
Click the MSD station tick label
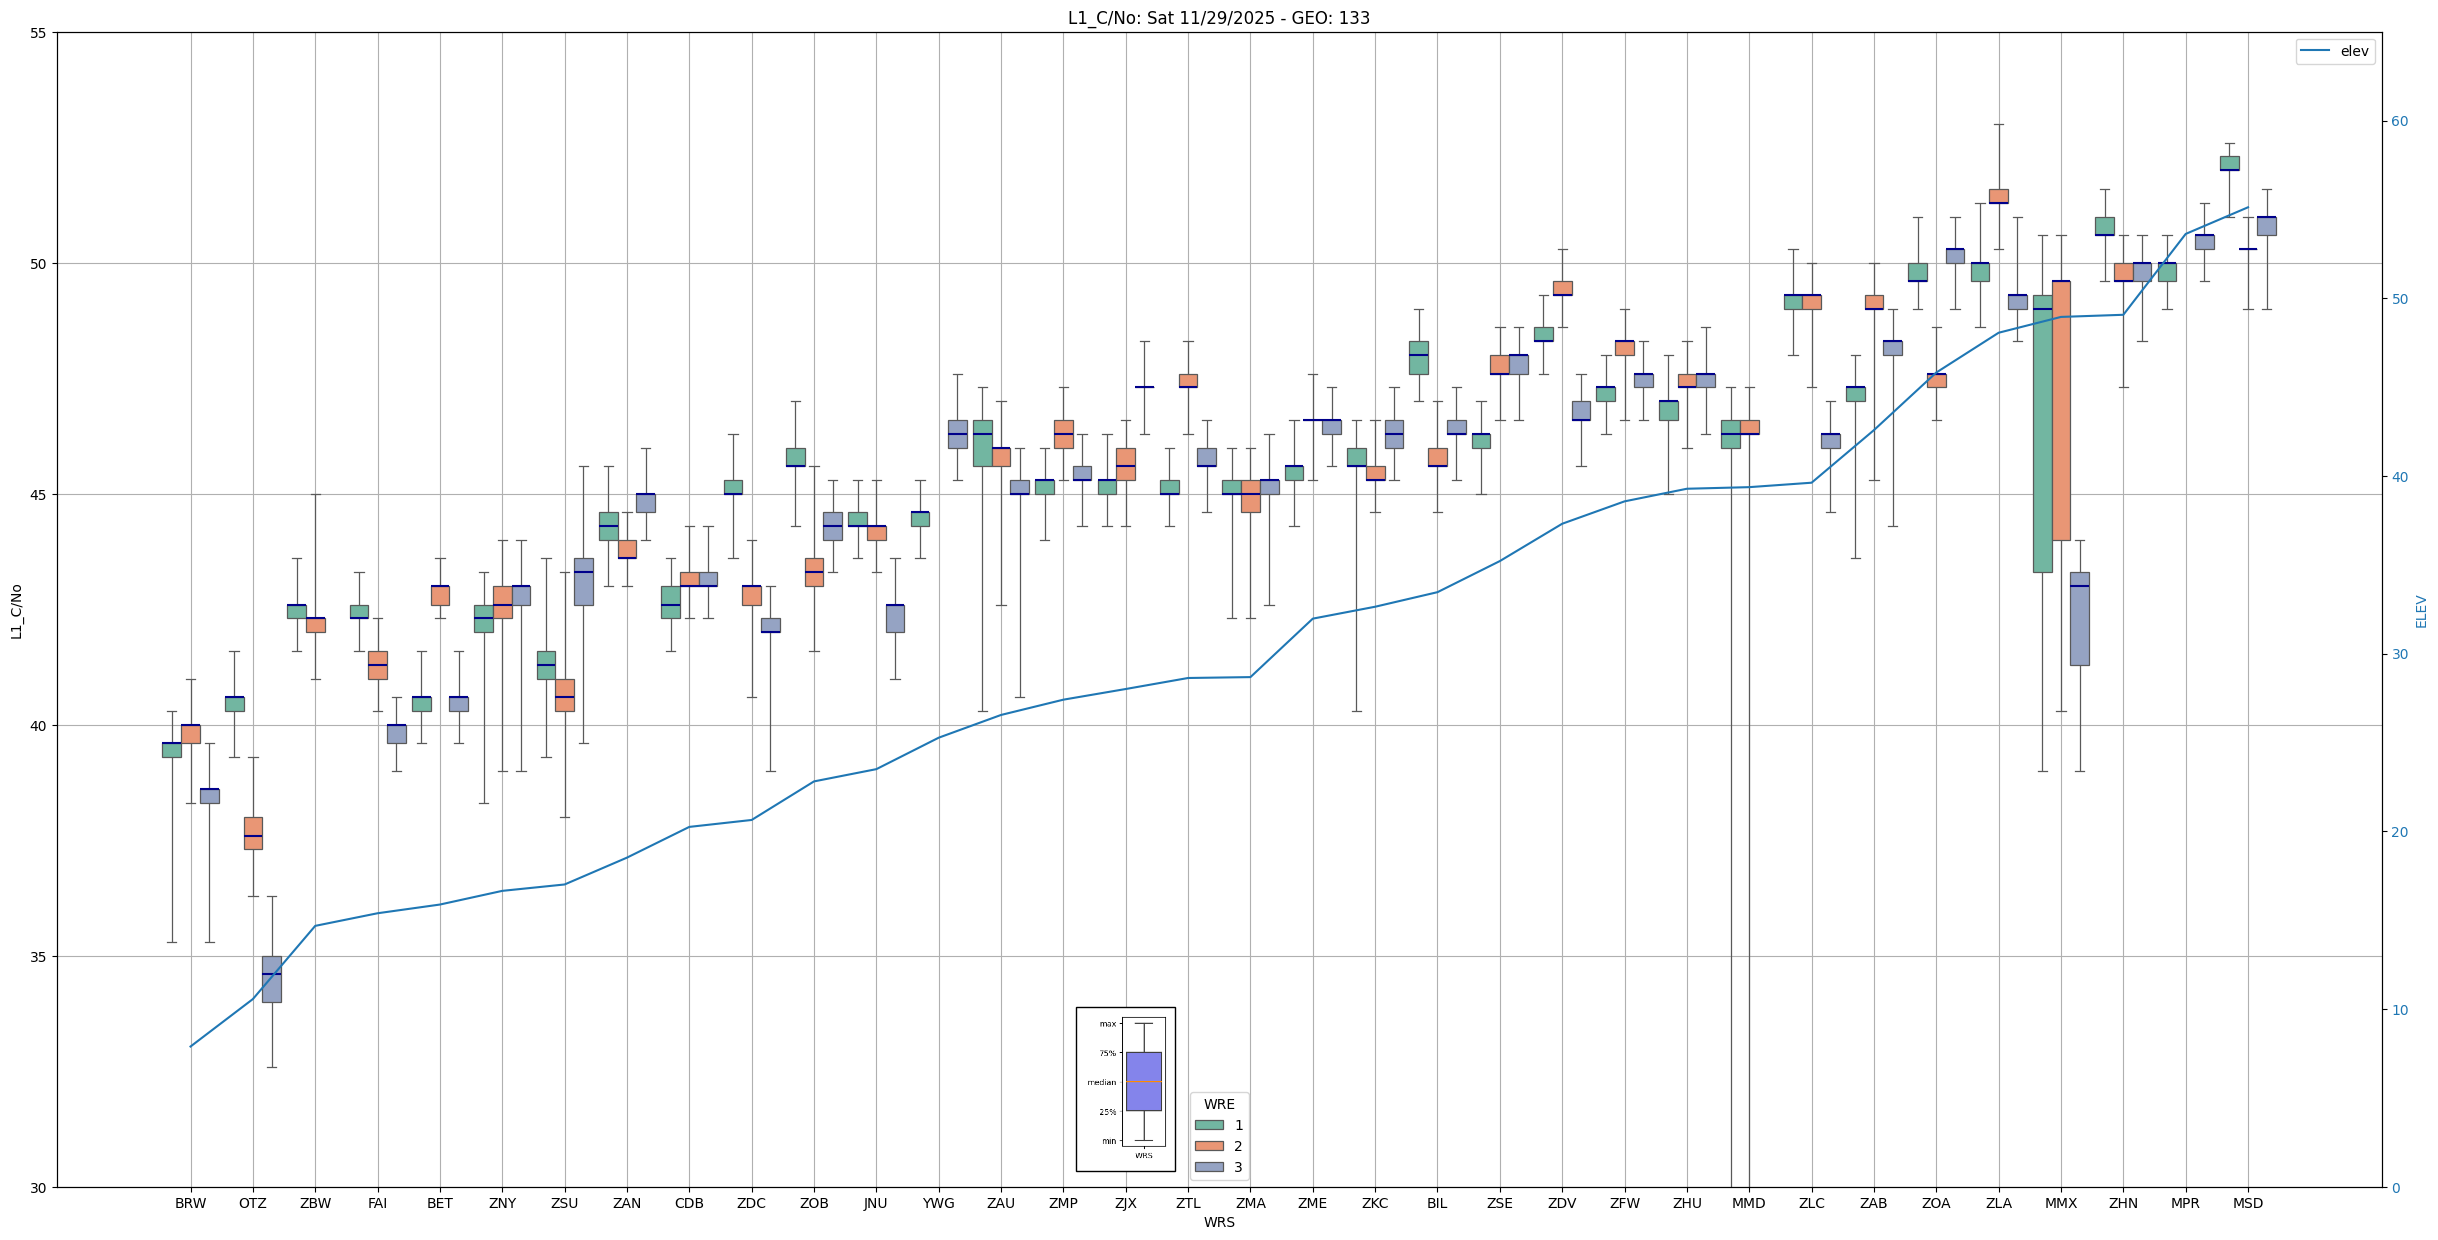[x=2247, y=1203]
